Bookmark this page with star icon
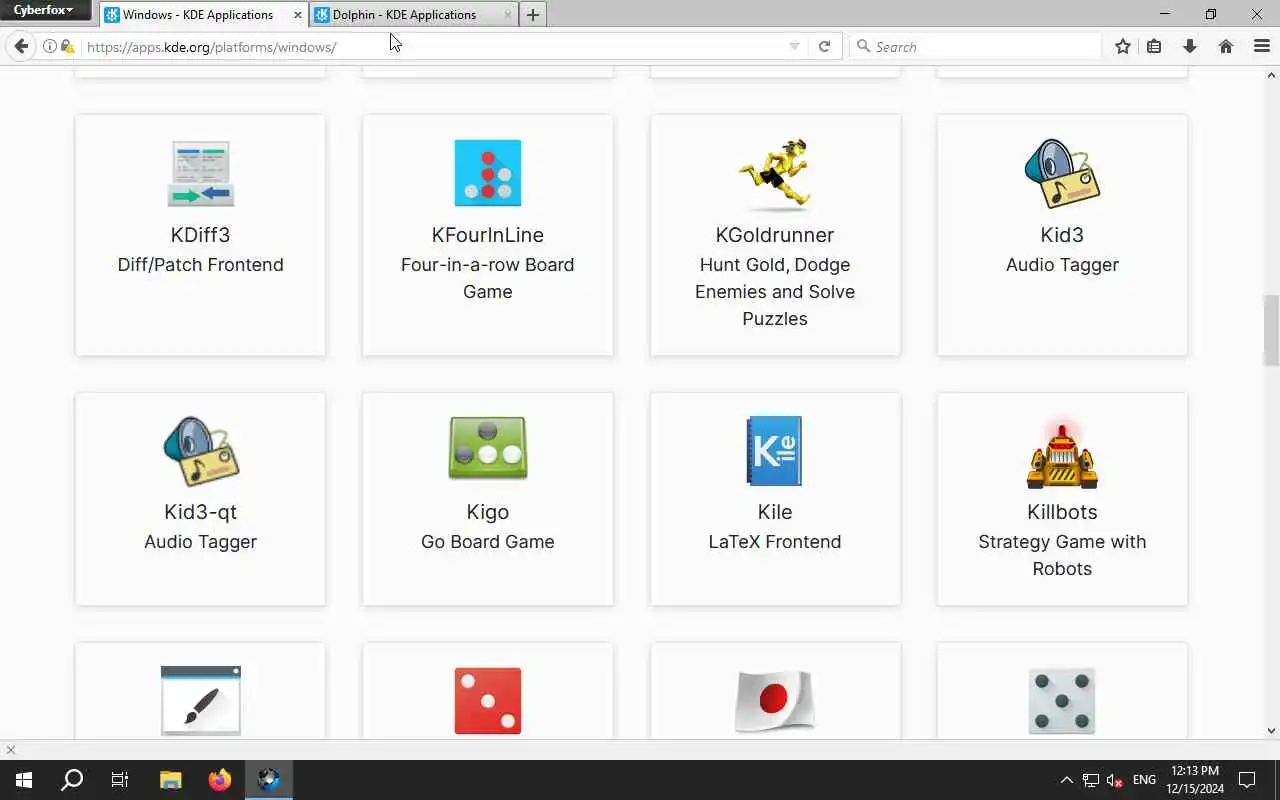Viewport: 1280px width, 800px height. [x=1123, y=46]
